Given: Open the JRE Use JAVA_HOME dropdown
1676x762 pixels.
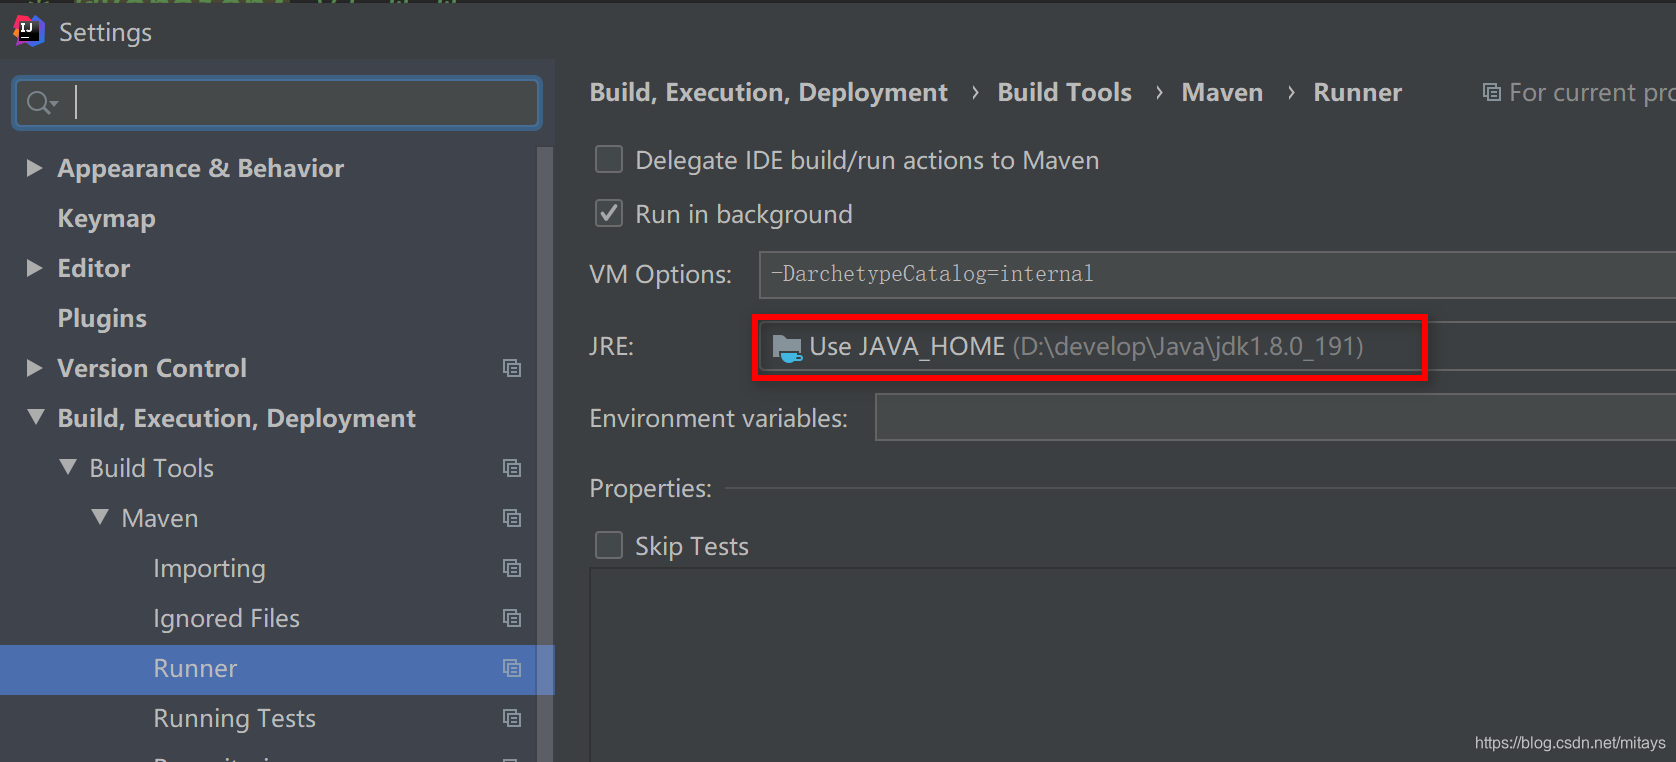Looking at the screenshot, I should pos(1217,346).
